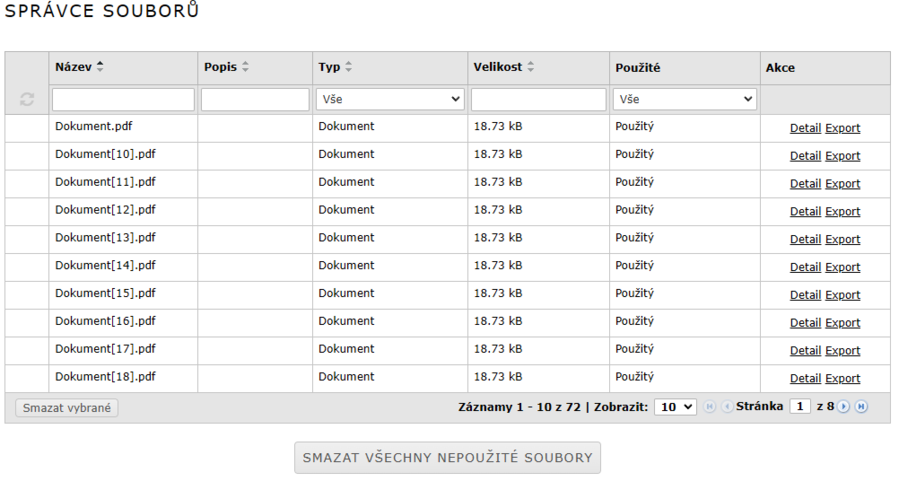Screen dimensions: 899x490
Task: Click the refresh icon in filter row
Action: pos(27,100)
